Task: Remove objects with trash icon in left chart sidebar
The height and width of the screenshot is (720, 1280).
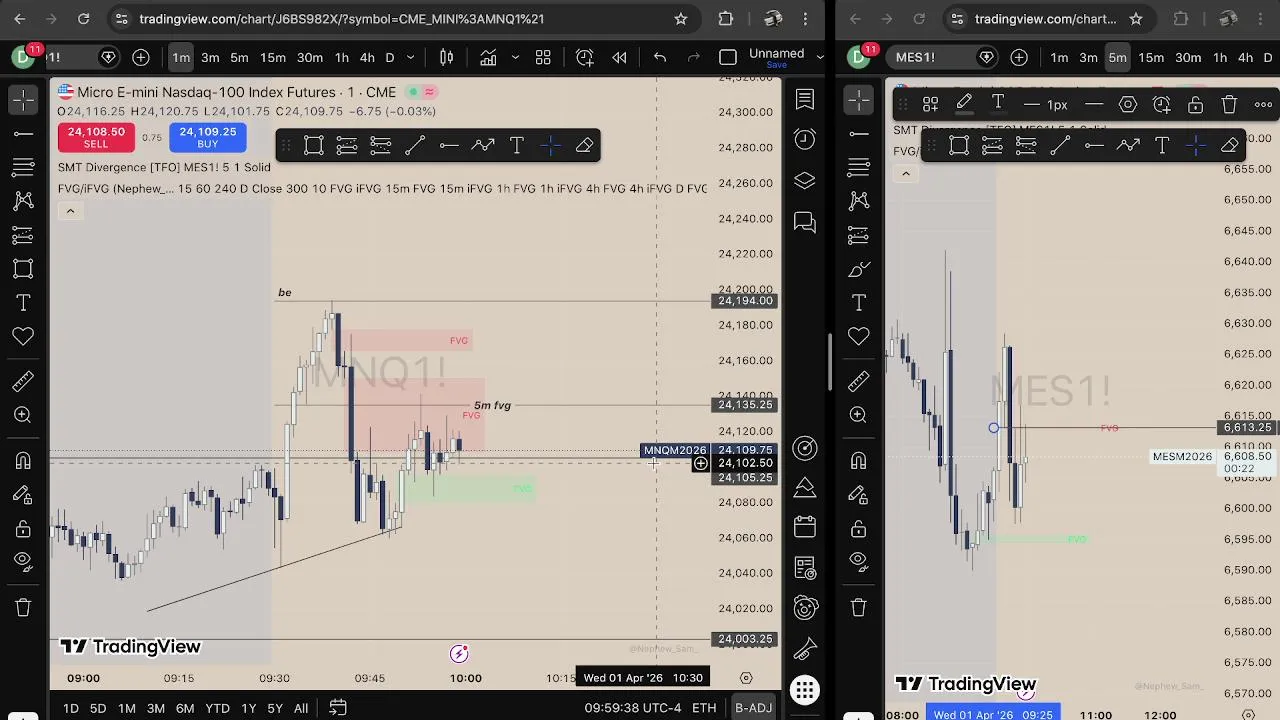Action: (x=23, y=607)
